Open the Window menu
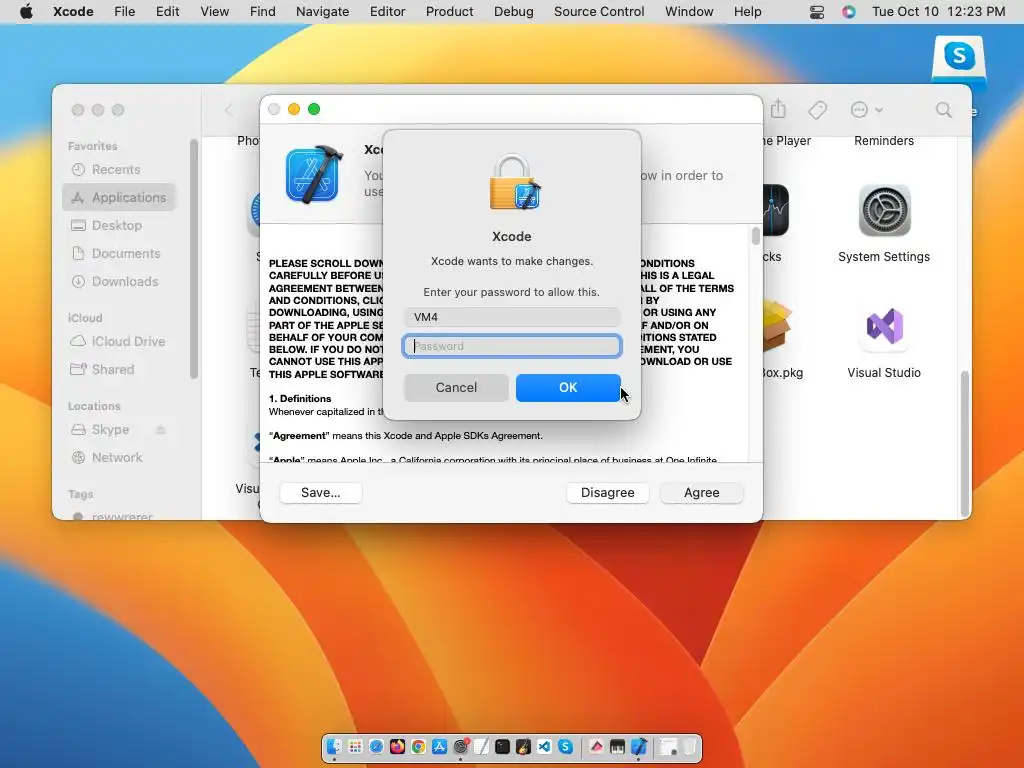 click(x=689, y=12)
